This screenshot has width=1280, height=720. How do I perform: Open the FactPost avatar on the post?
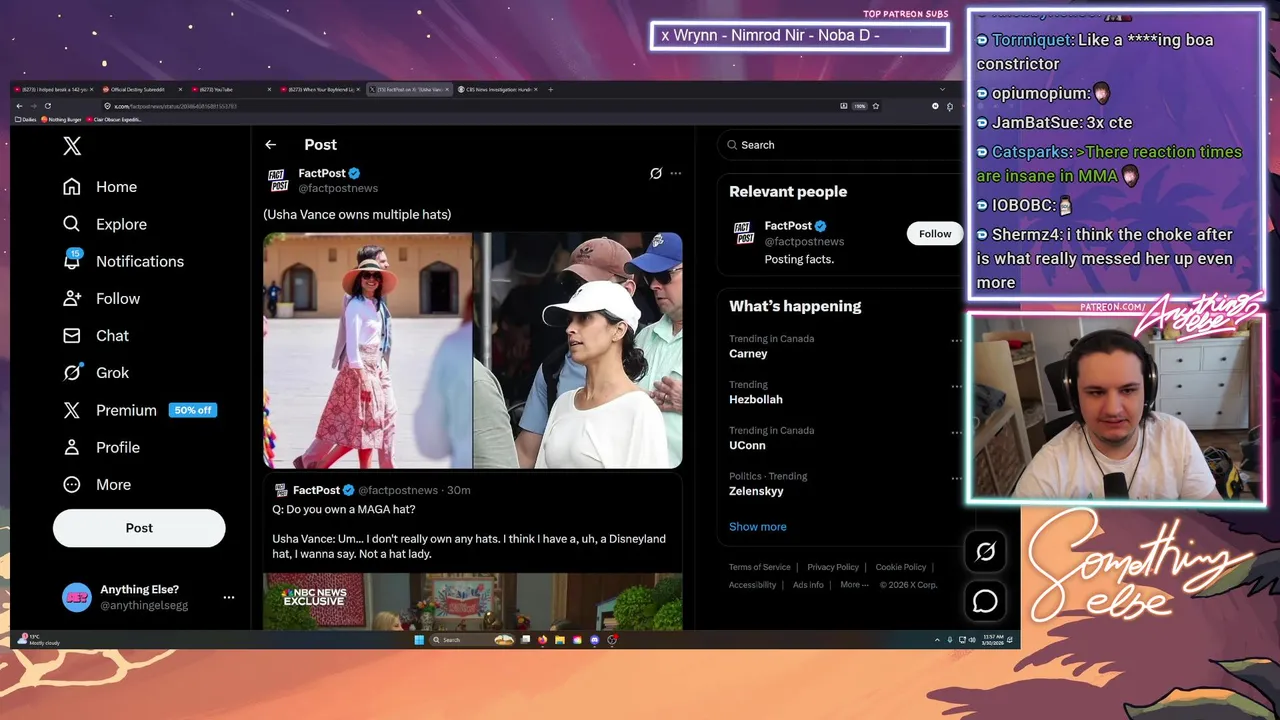[x=279, y=180]
